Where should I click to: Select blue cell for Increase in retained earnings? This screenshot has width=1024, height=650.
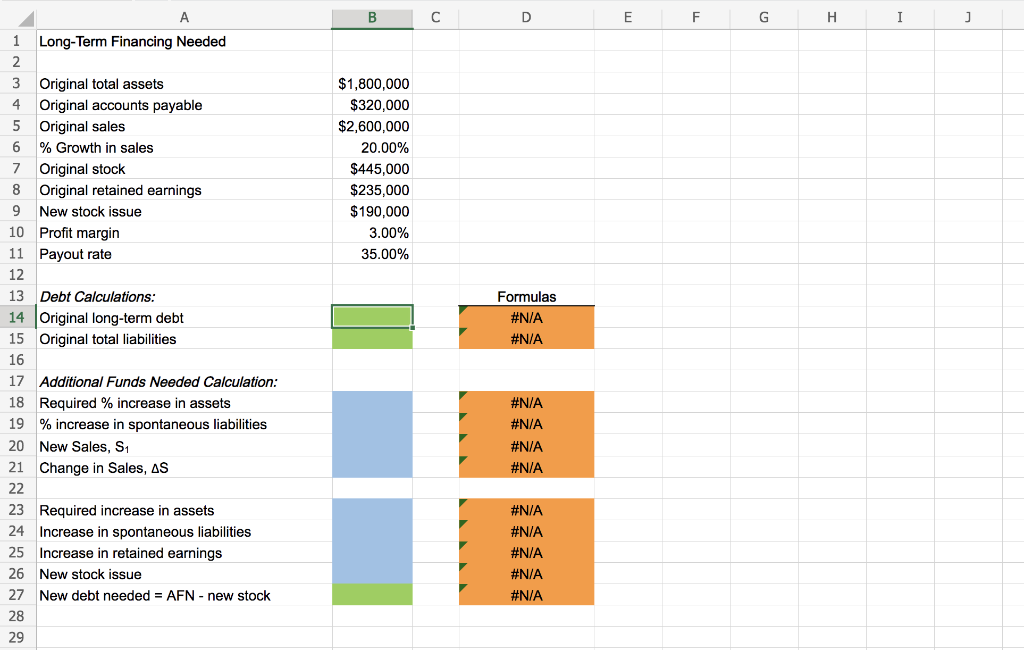(x=372, y=553)
